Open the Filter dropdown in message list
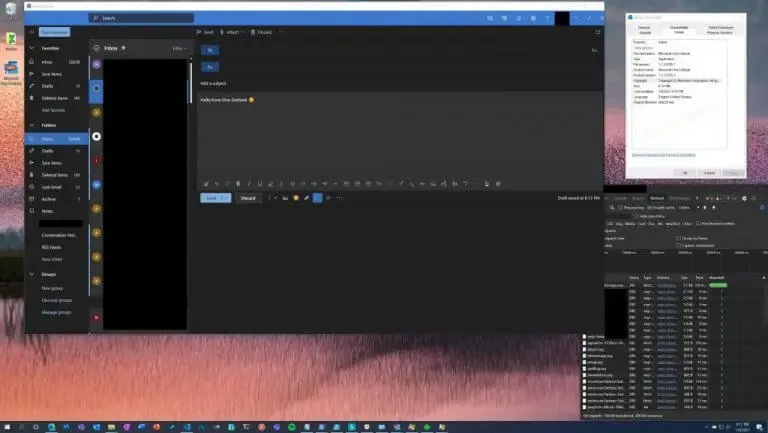The image size is (768, 433). point(179,47)
